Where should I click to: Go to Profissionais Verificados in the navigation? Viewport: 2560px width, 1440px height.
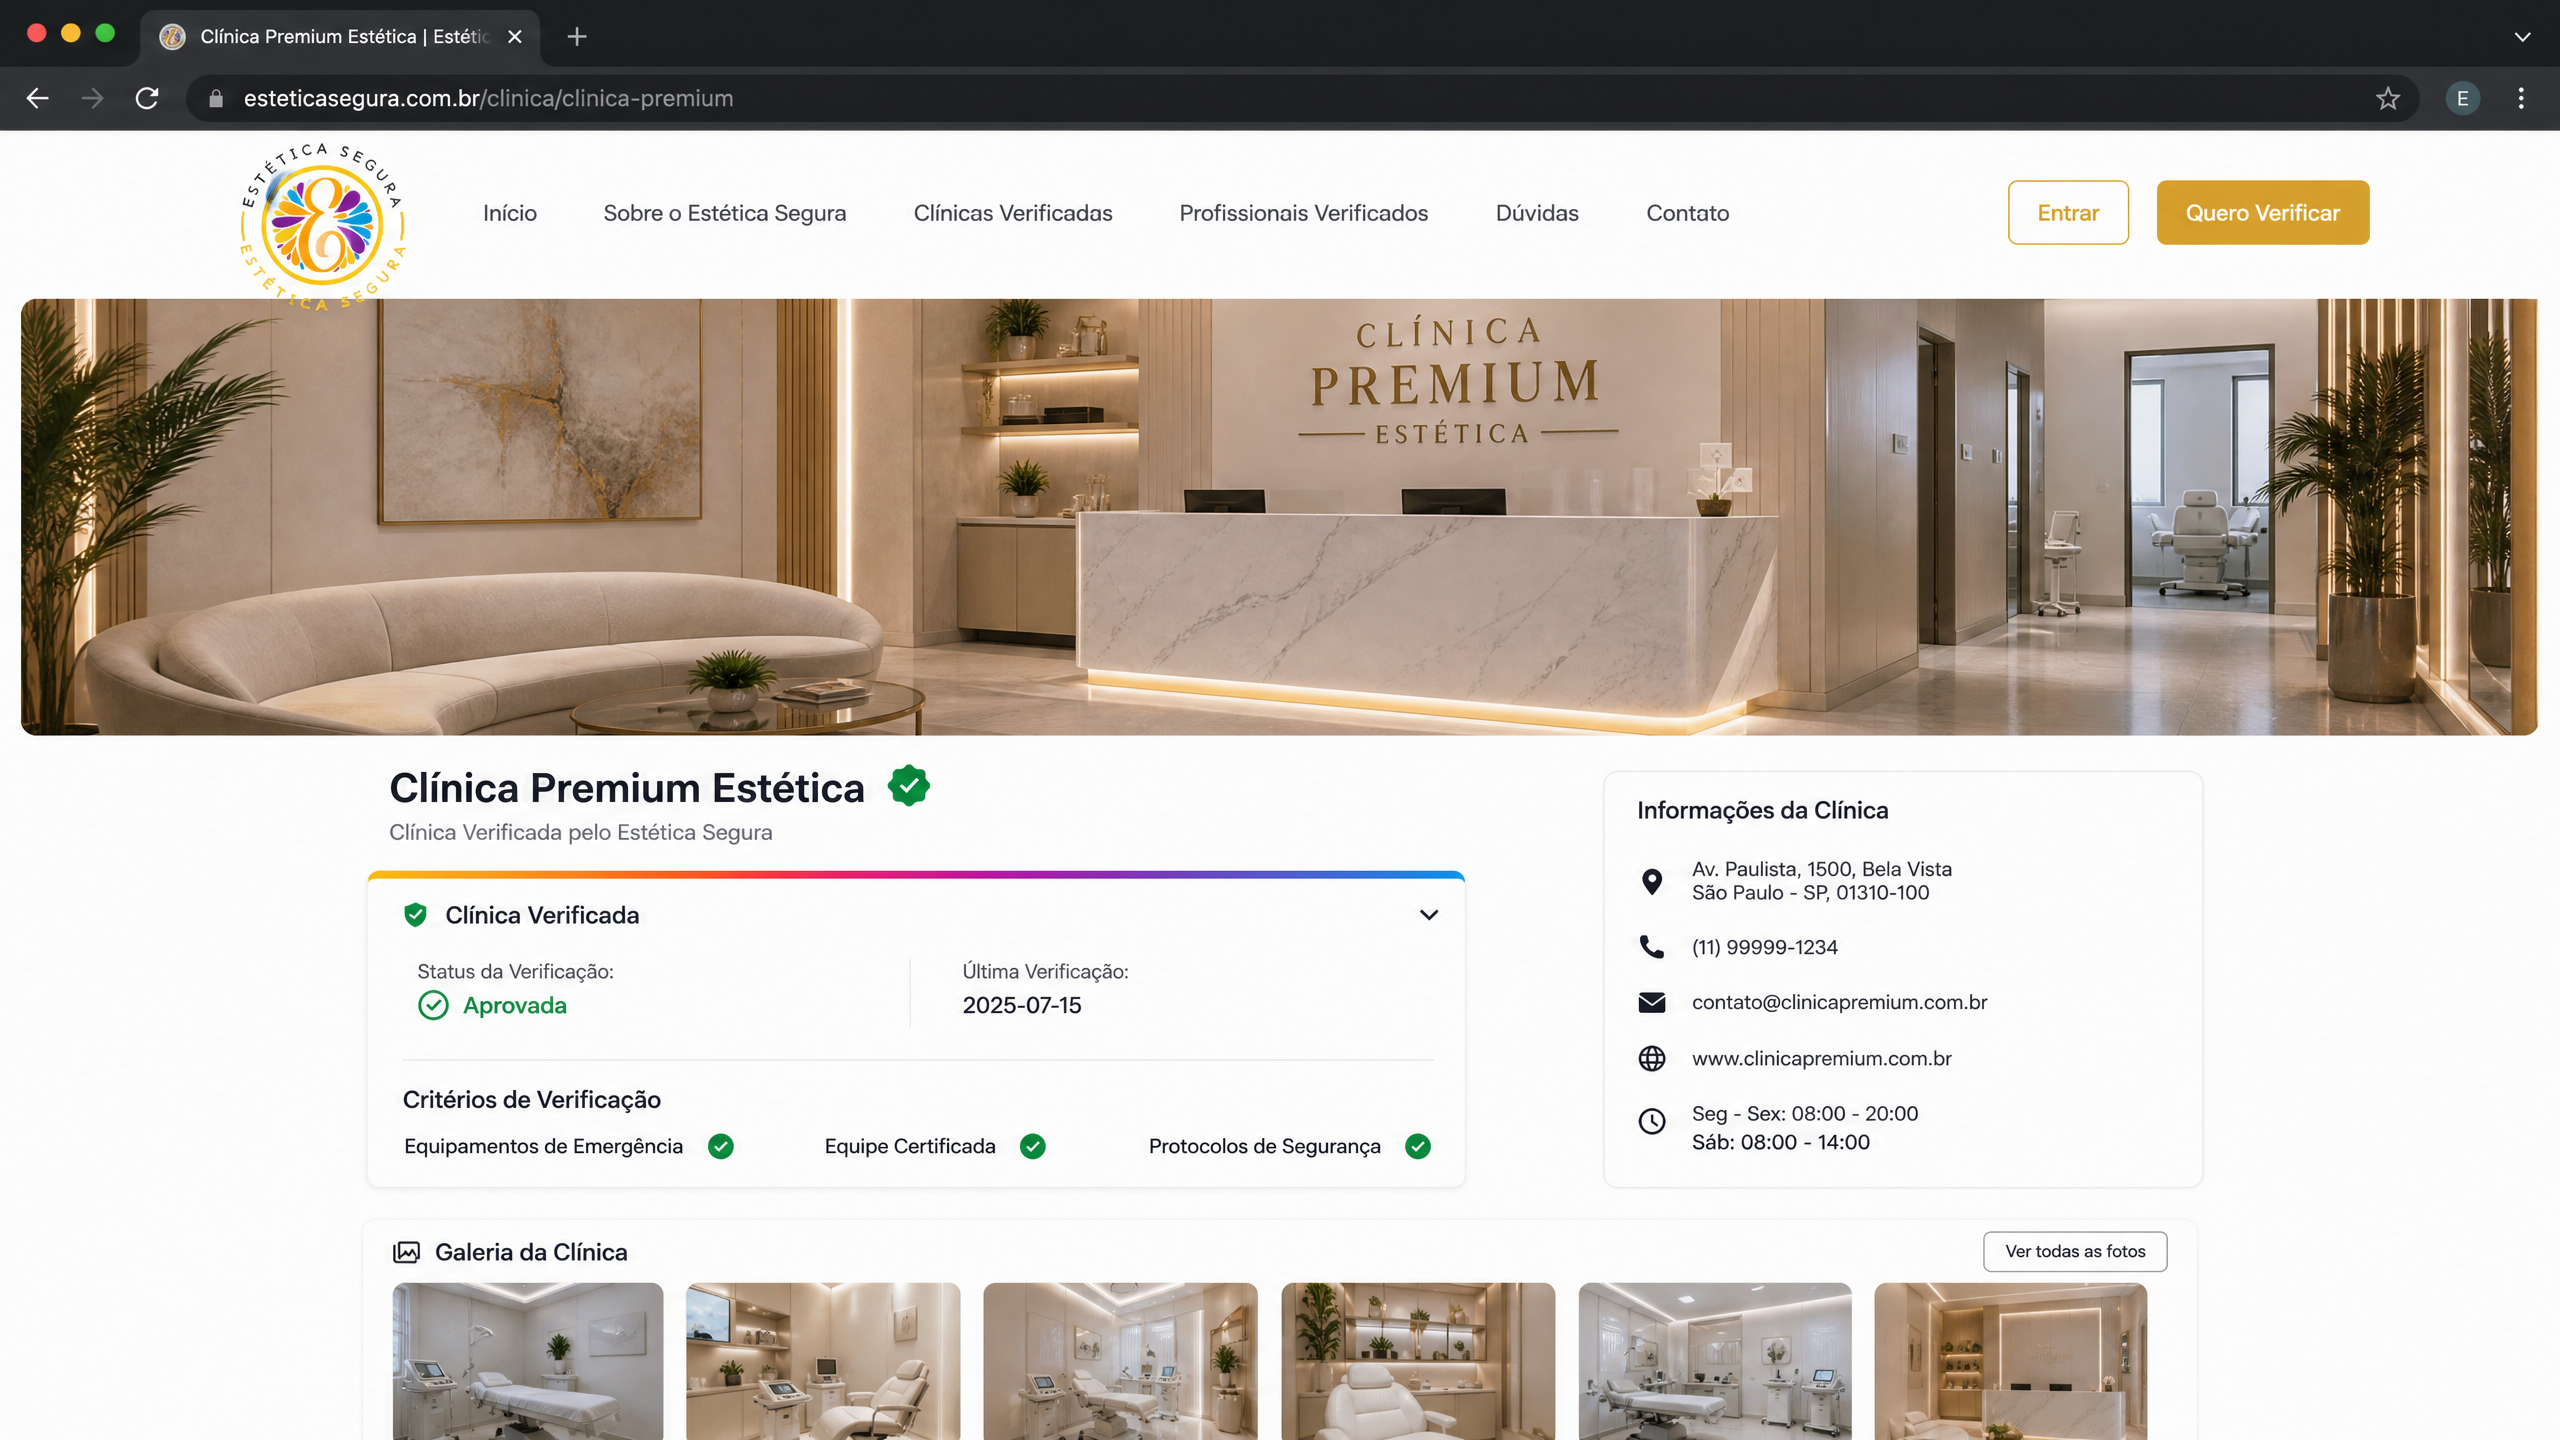1304,213
